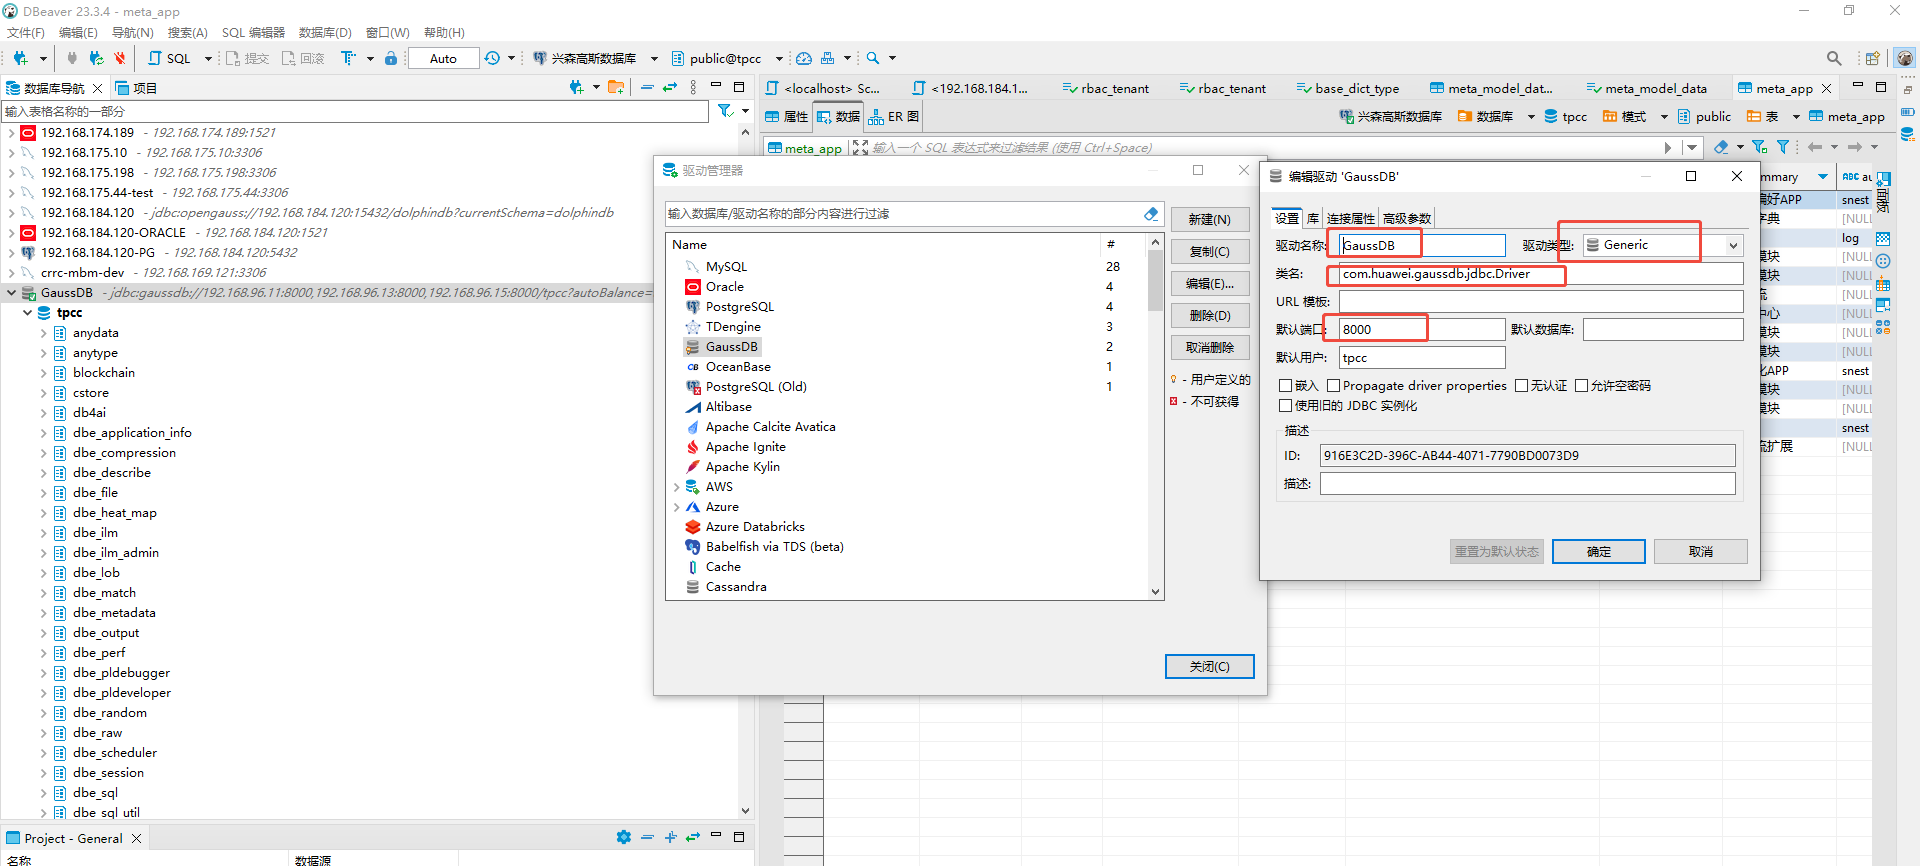Image resolution: width=1920 pixels, height=866 pixels.
Task: Click the link-with-editor arrows icon in navigator
Action: pyautogui.click(x=670, y=88)
